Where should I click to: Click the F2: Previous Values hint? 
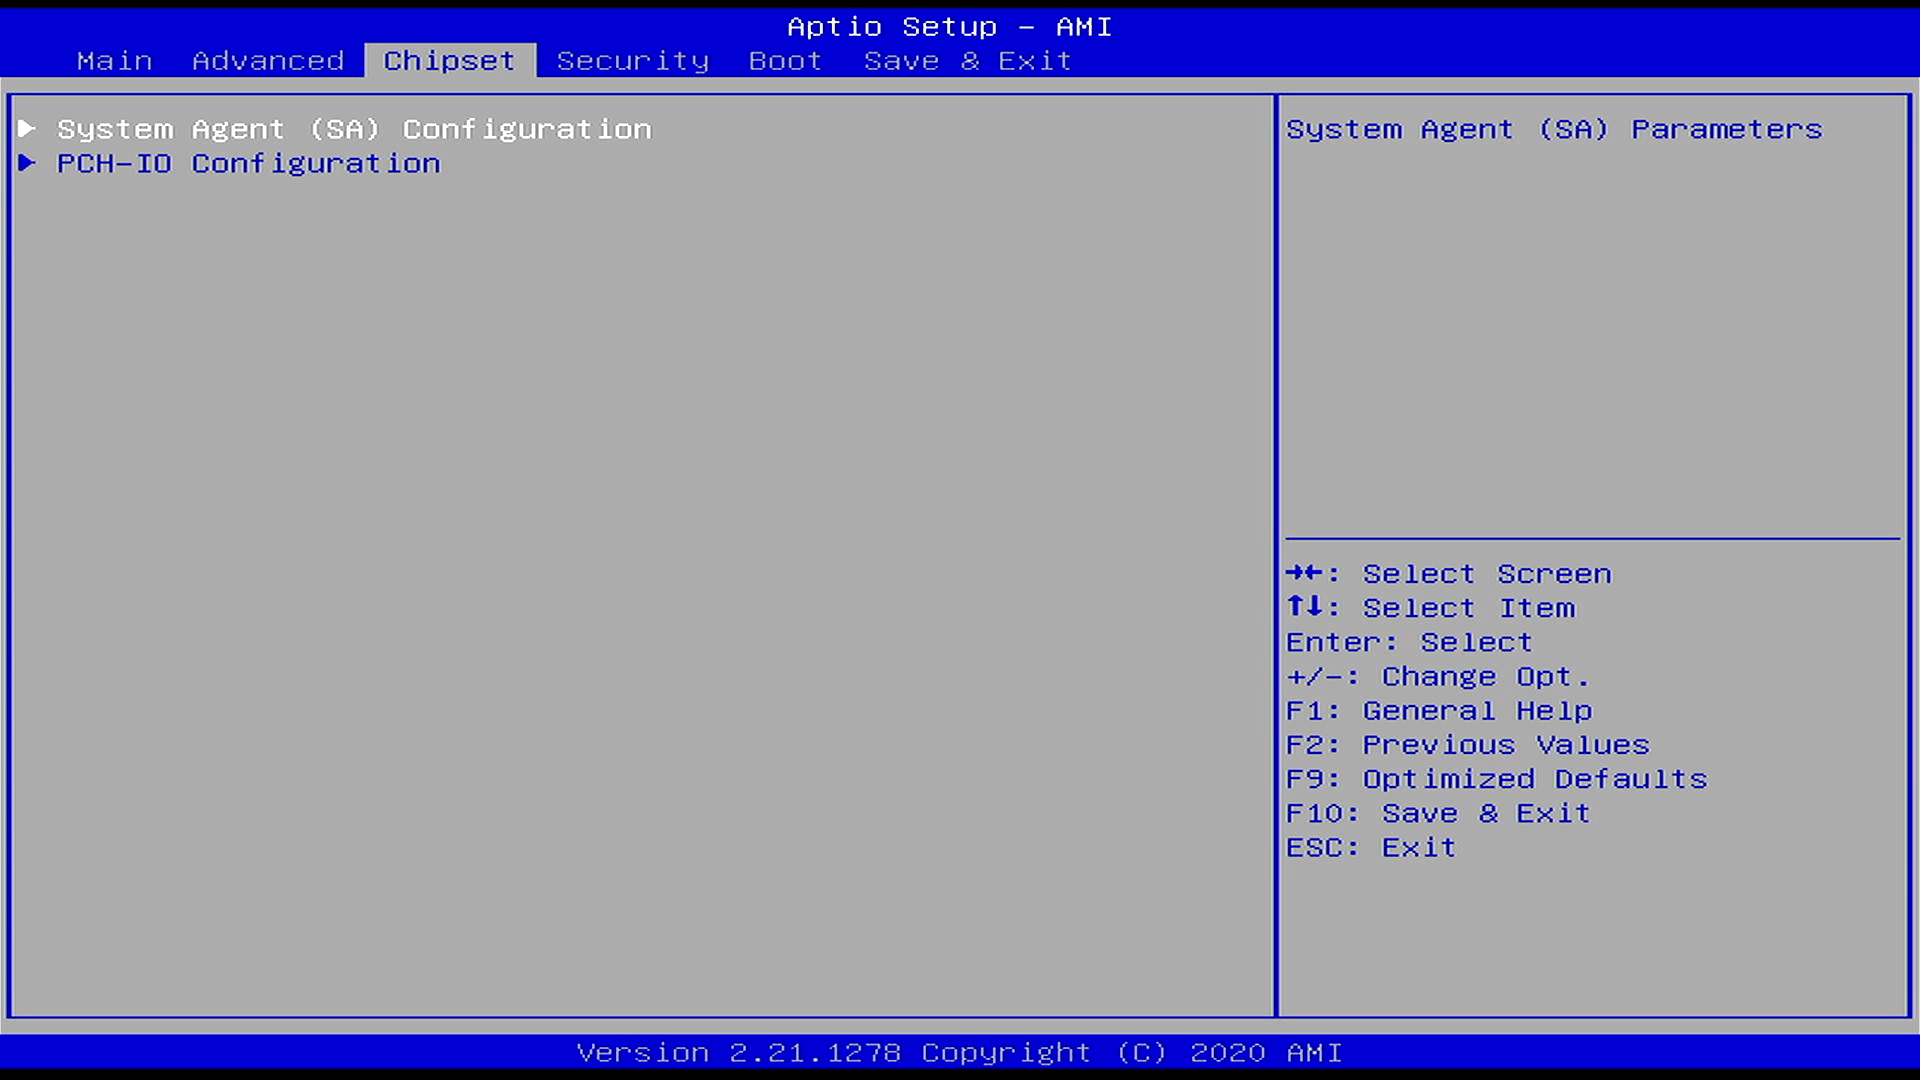coord(1467,745)
